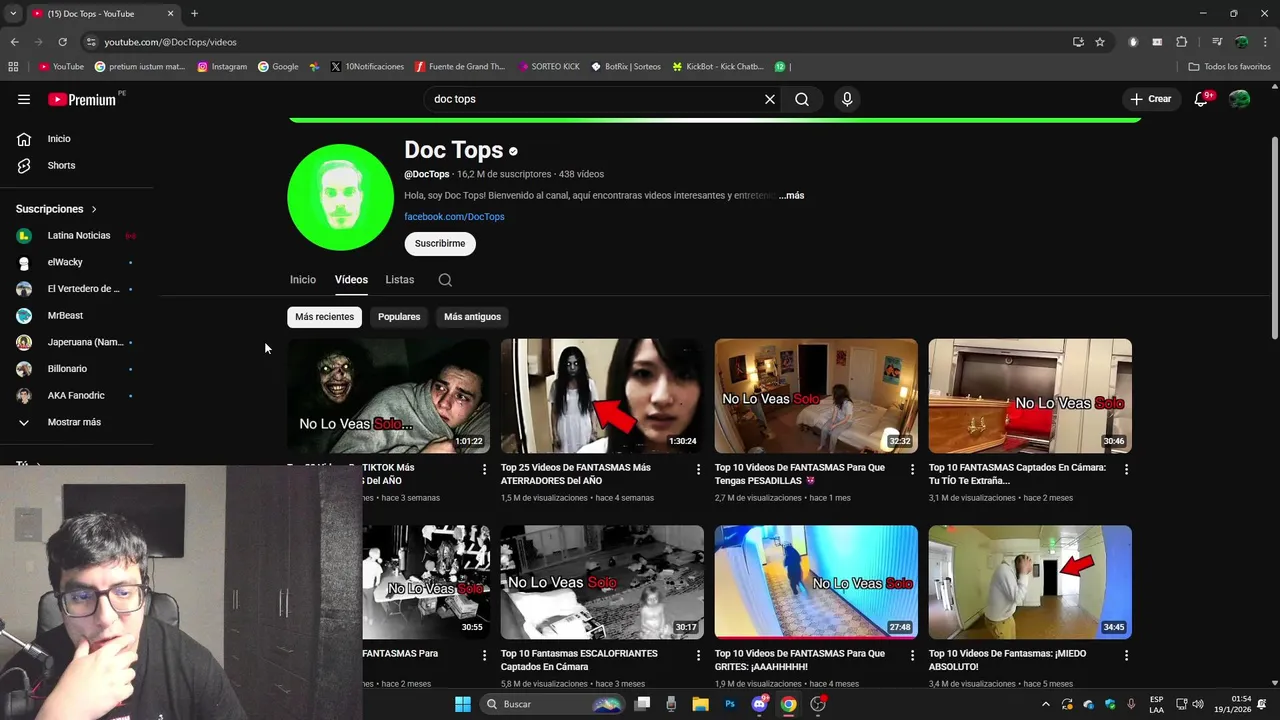Screen dimensions: 1280x720
Task: Reload the page in Chrome
Action: point(62,42)
